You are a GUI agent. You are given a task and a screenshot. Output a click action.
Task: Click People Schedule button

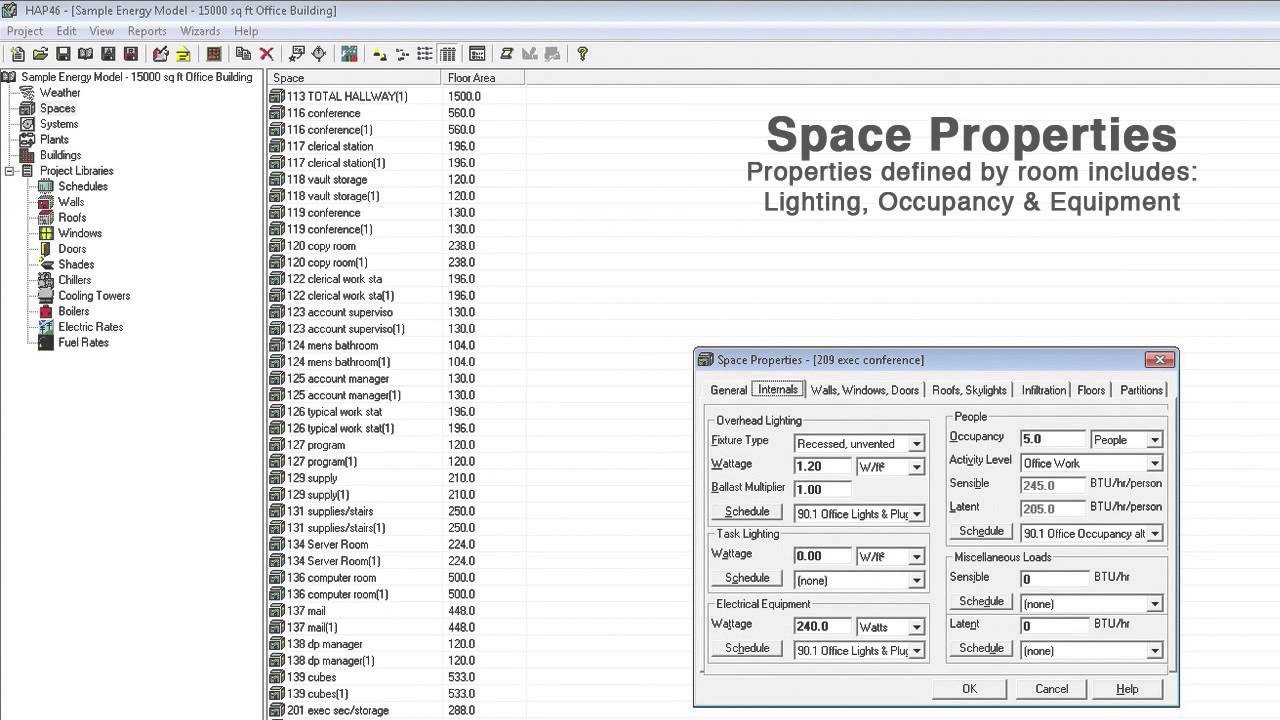pyautogui.click(x=981, y=531)
